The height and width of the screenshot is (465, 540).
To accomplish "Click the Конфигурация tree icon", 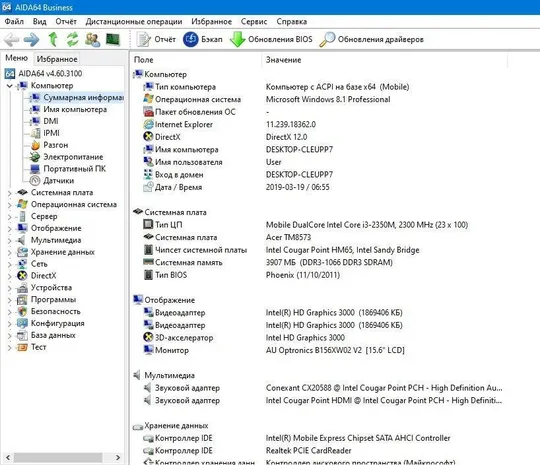I will tap(22, 323).
